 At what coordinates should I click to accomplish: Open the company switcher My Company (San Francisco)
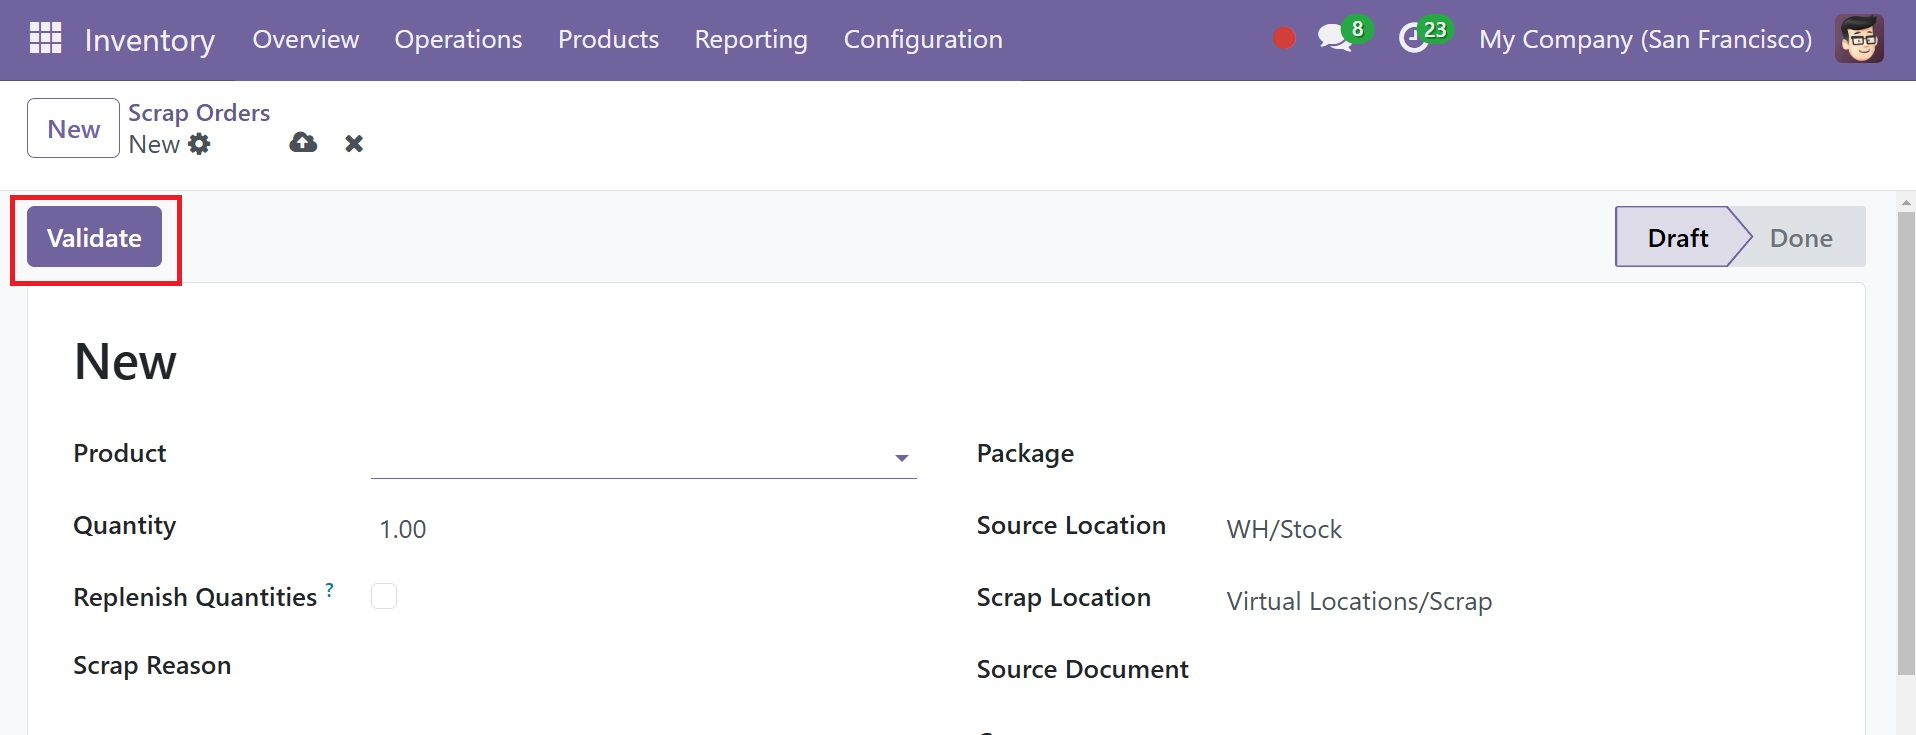tap(1645, 39)
